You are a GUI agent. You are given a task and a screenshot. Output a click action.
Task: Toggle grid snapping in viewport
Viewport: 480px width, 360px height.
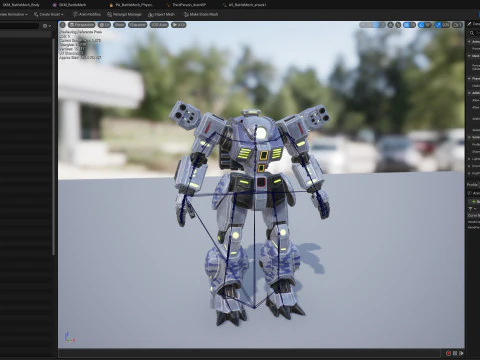[x=406, y=25]
